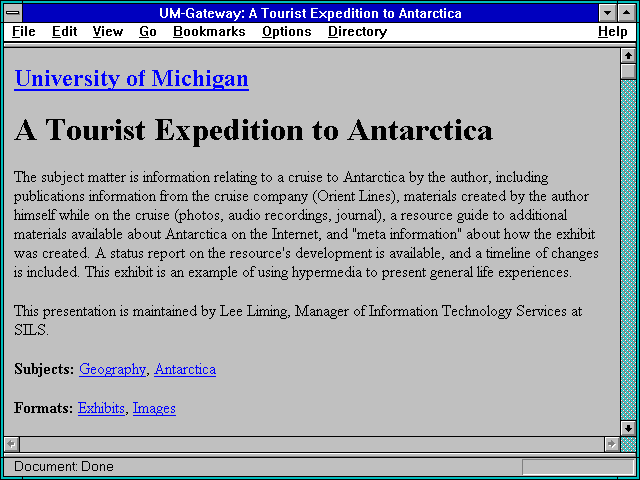Click the vertical scrollbar thumb
640x480 pixels.
(628, 71)
